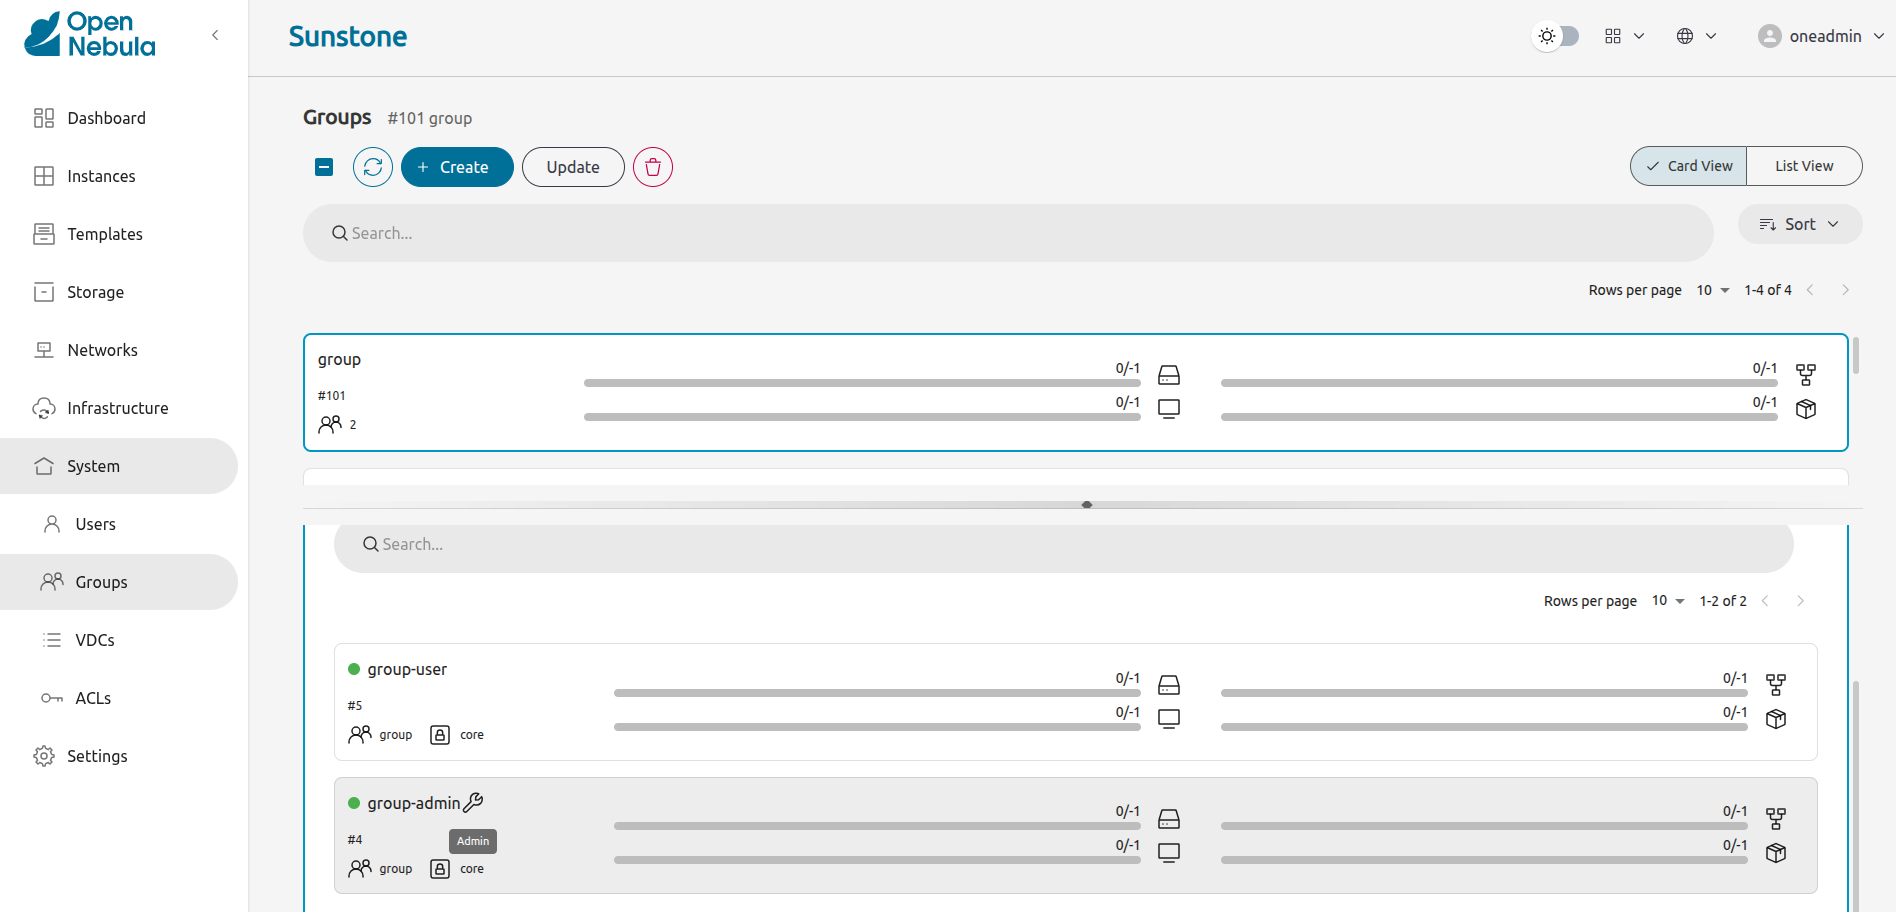Image resolution: width=1896 pixels, height=912 pixels.
Task: Select ACLs under System
Action: click(x=90, y=698)
